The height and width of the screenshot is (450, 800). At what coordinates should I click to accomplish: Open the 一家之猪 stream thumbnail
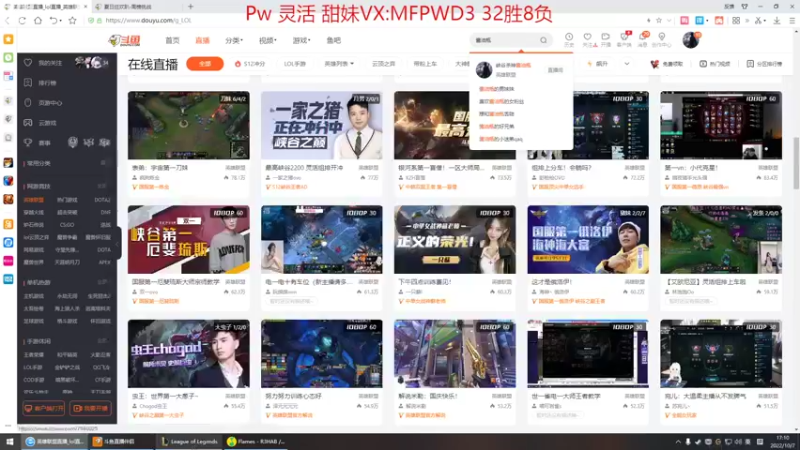pyautogui.click(x=322, y=126)
